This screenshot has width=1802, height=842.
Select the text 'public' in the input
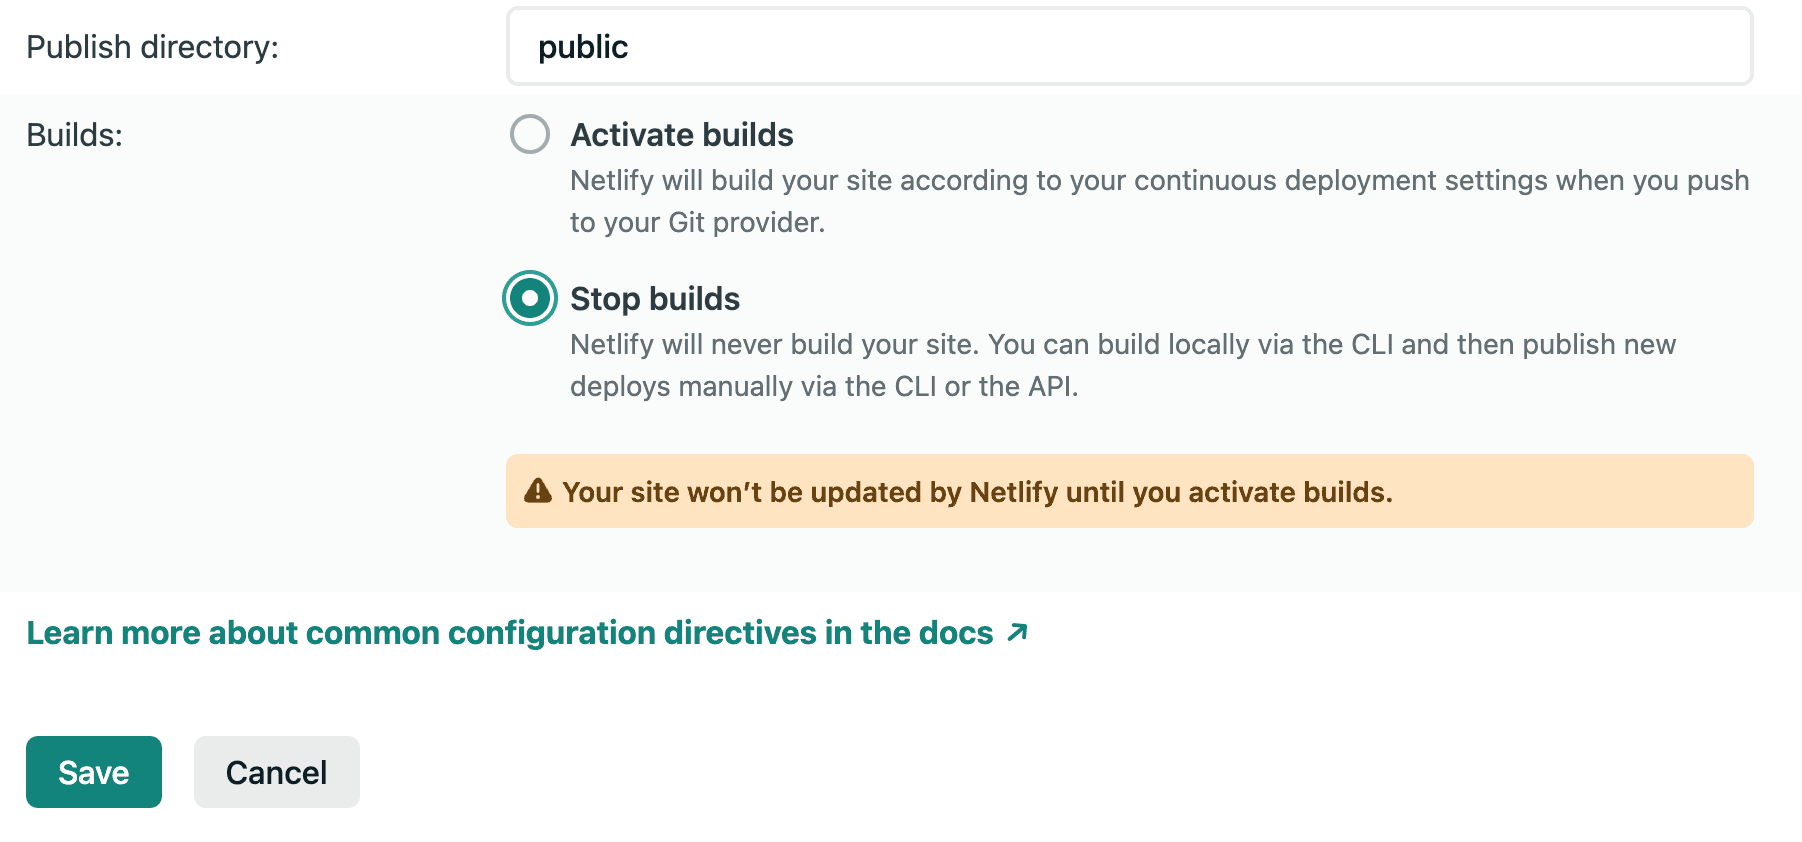[x=583, y=46]
